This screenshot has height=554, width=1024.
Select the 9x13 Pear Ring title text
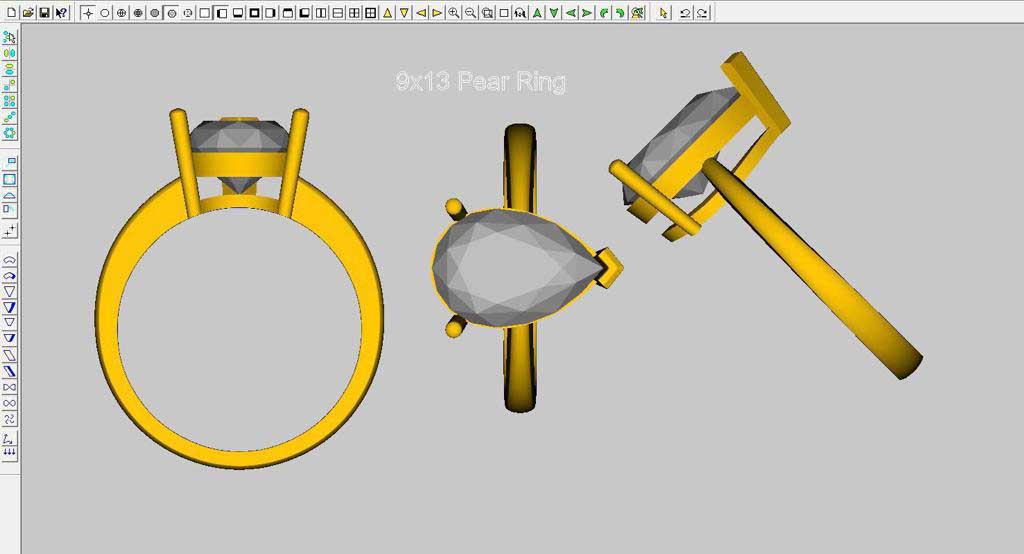pyautogui.click(x=480, y=82)
